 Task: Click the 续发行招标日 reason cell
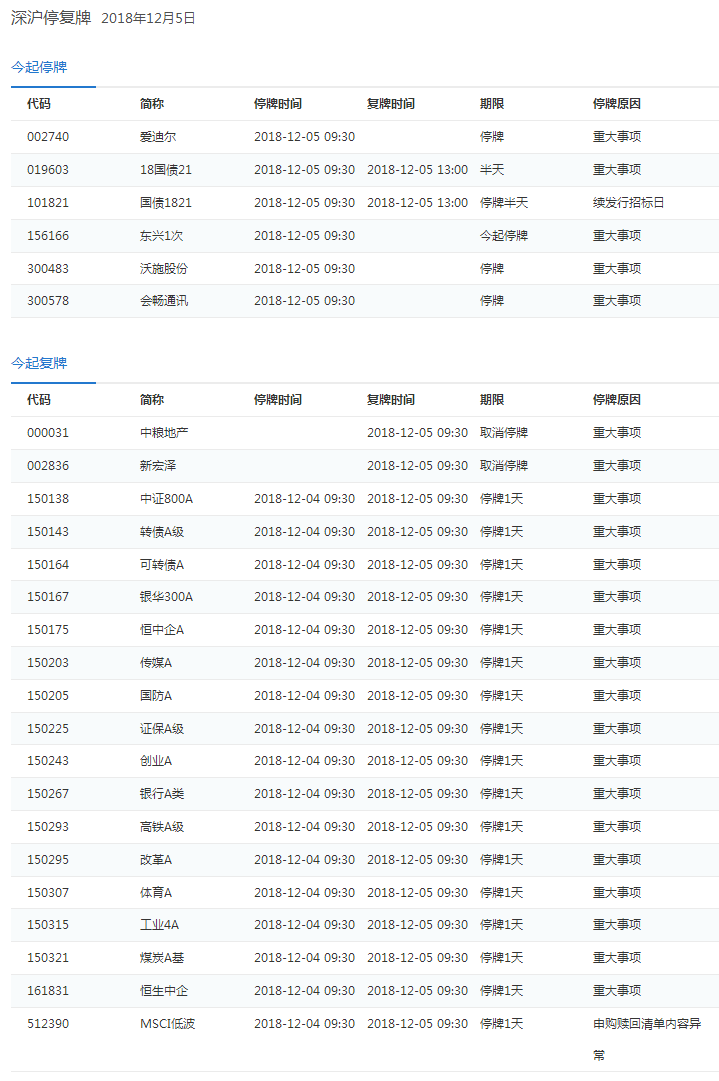click(x=628, y=203)
